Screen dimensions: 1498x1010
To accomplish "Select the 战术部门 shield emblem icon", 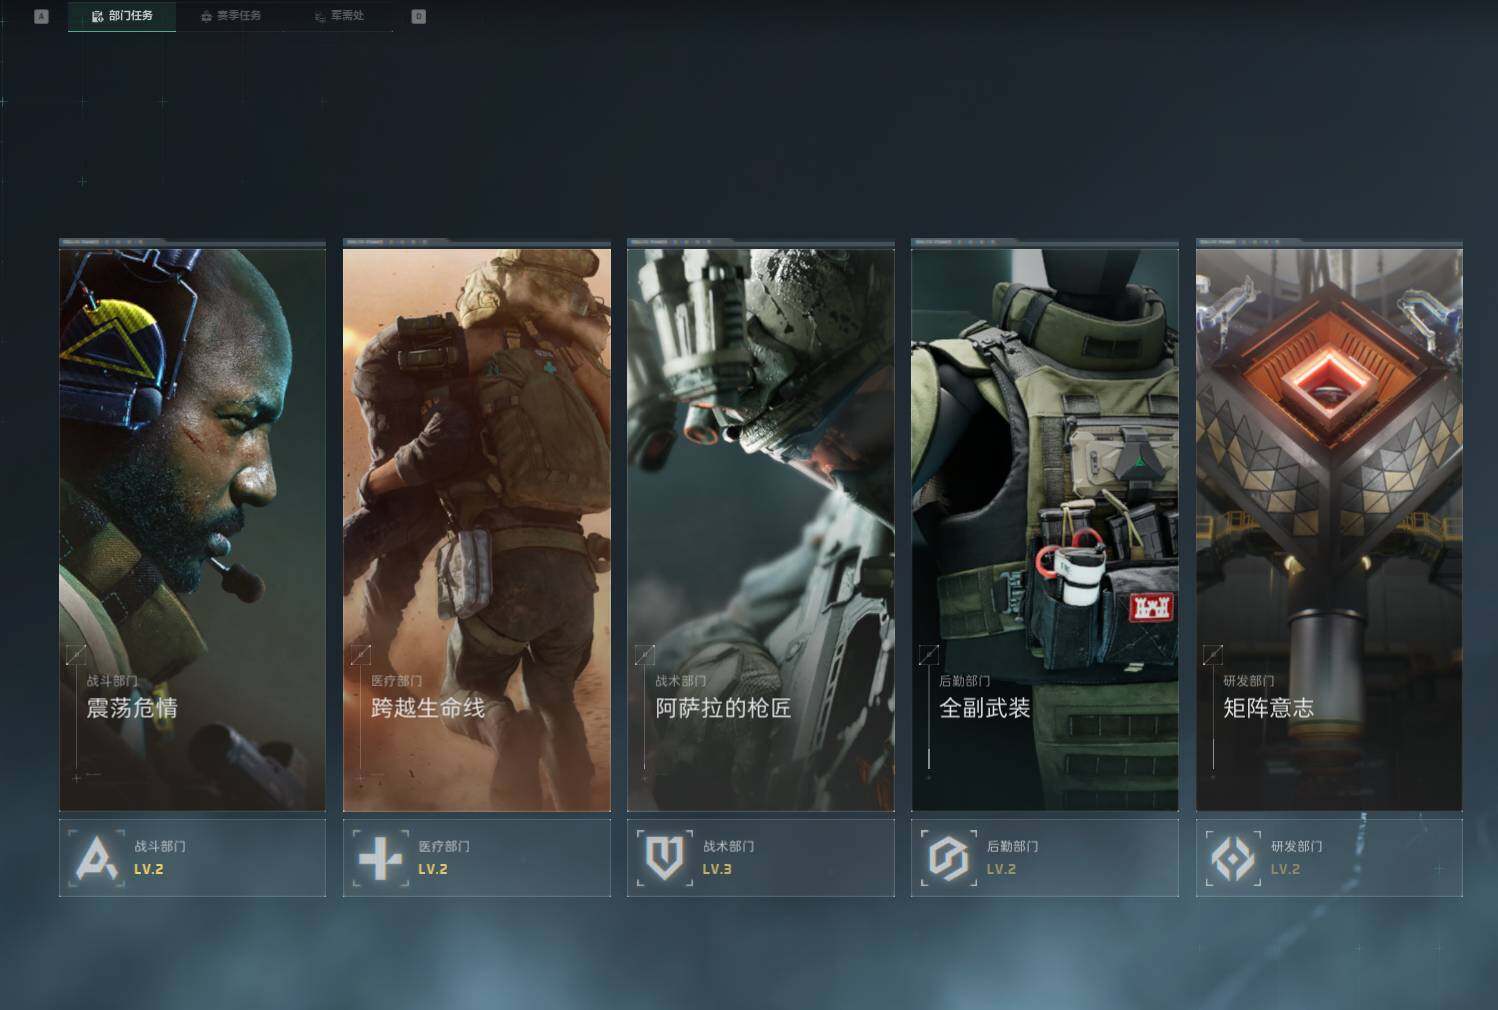I will point(664,858).
